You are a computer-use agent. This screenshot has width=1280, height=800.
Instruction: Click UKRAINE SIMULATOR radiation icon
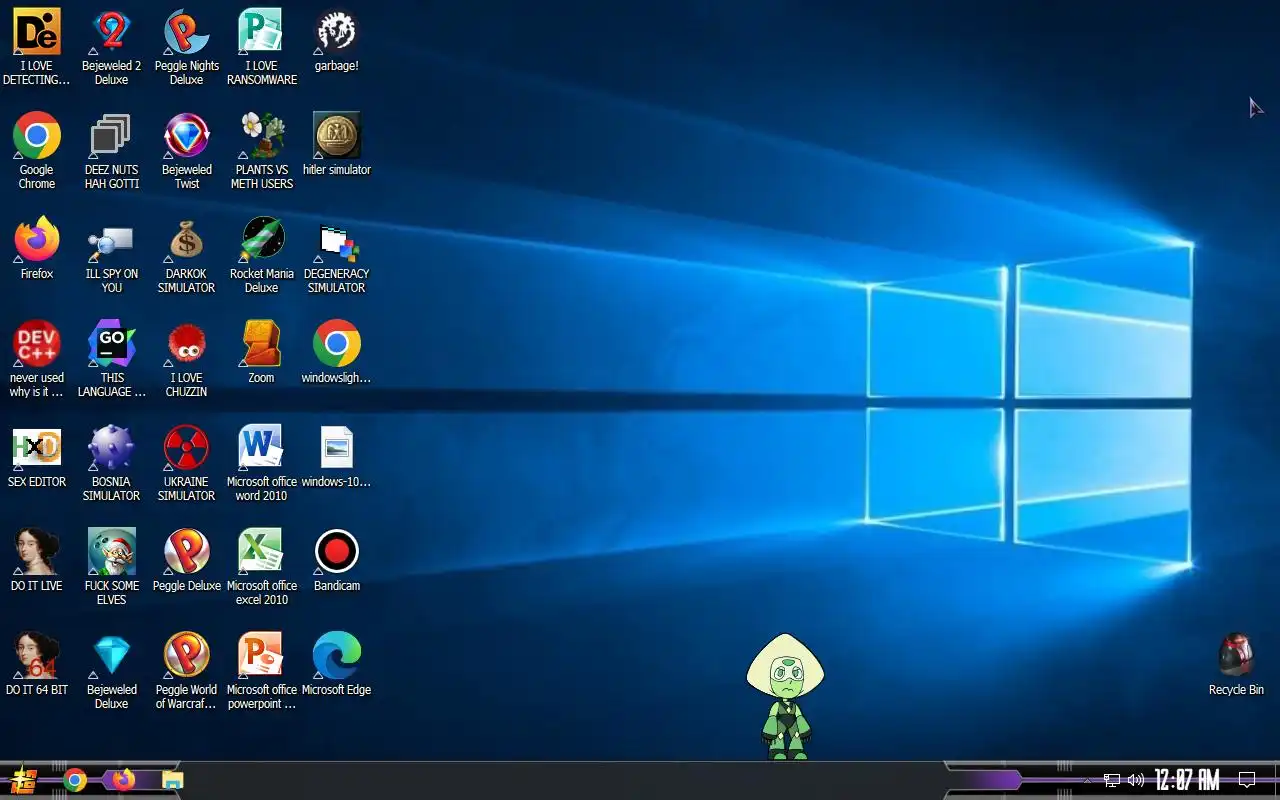(187, 462)
